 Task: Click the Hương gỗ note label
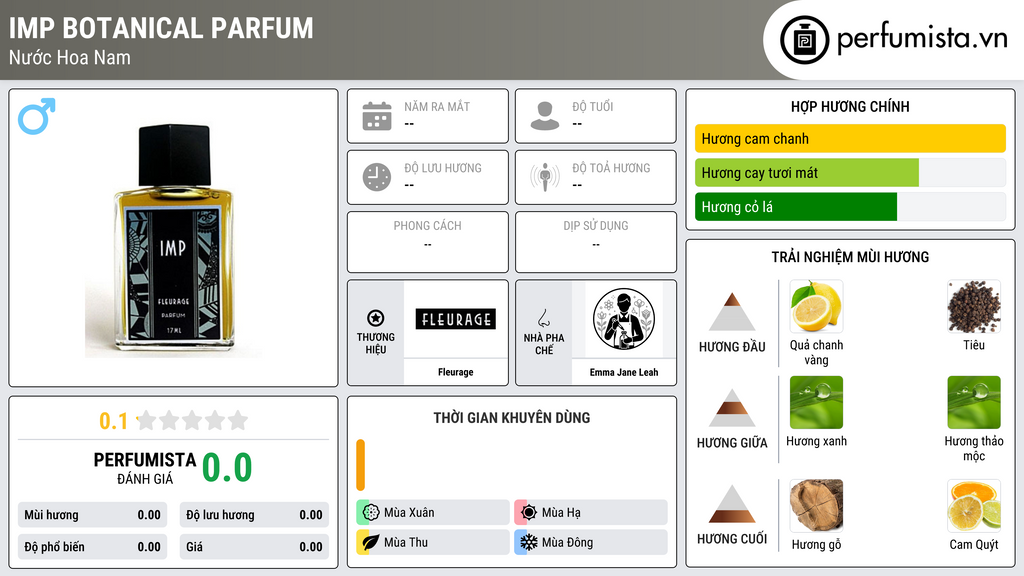tap(816, 545)
